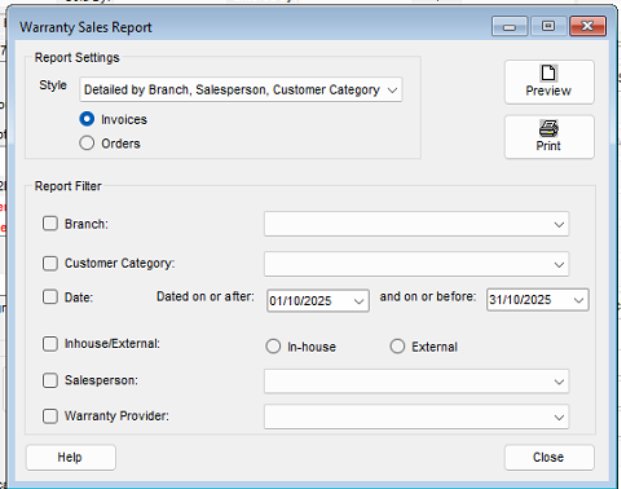Tick the Salesperson filter checkbox
The width and height of the screenshot is (621, 489).
pyautogui.click(x=50, y=381)
